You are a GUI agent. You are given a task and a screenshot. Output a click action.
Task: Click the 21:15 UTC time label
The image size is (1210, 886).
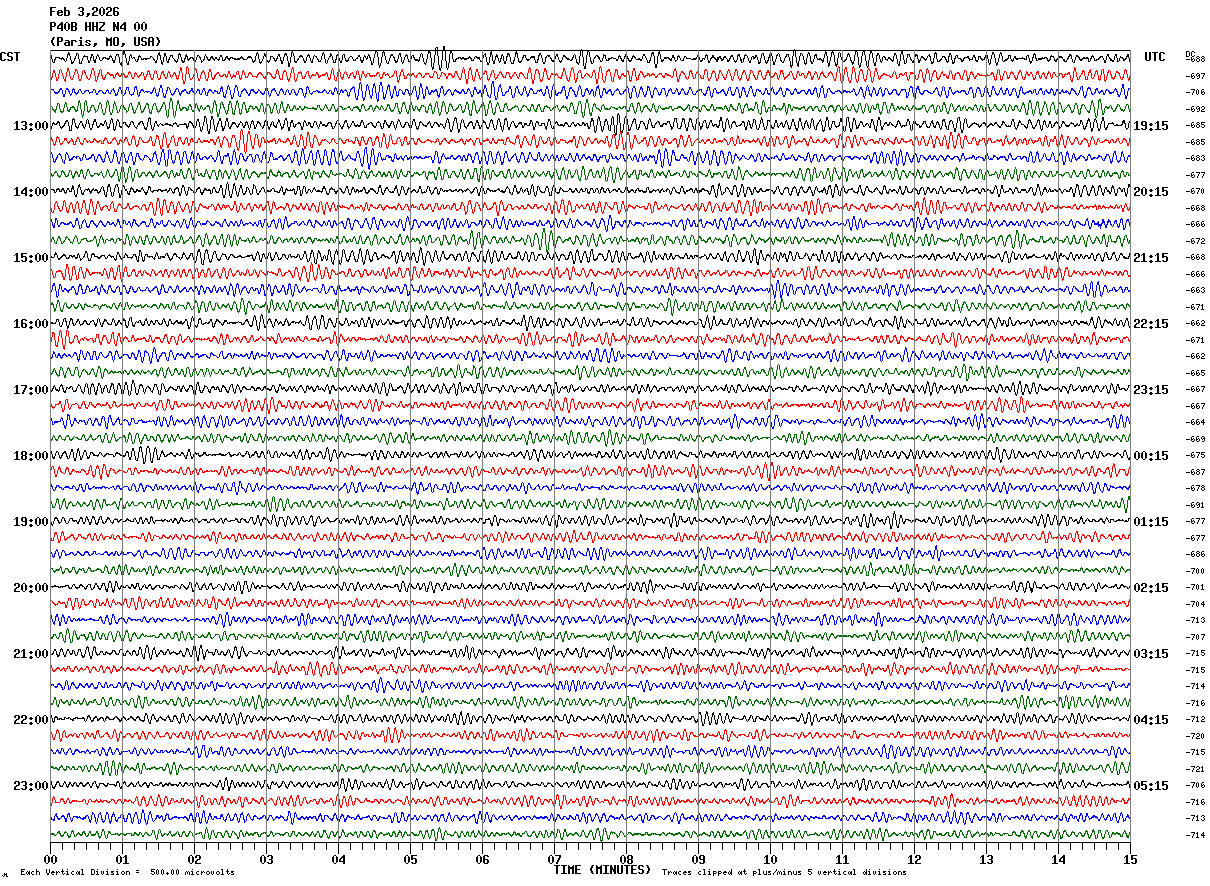pyautogui.click(x=1151, y=258)
